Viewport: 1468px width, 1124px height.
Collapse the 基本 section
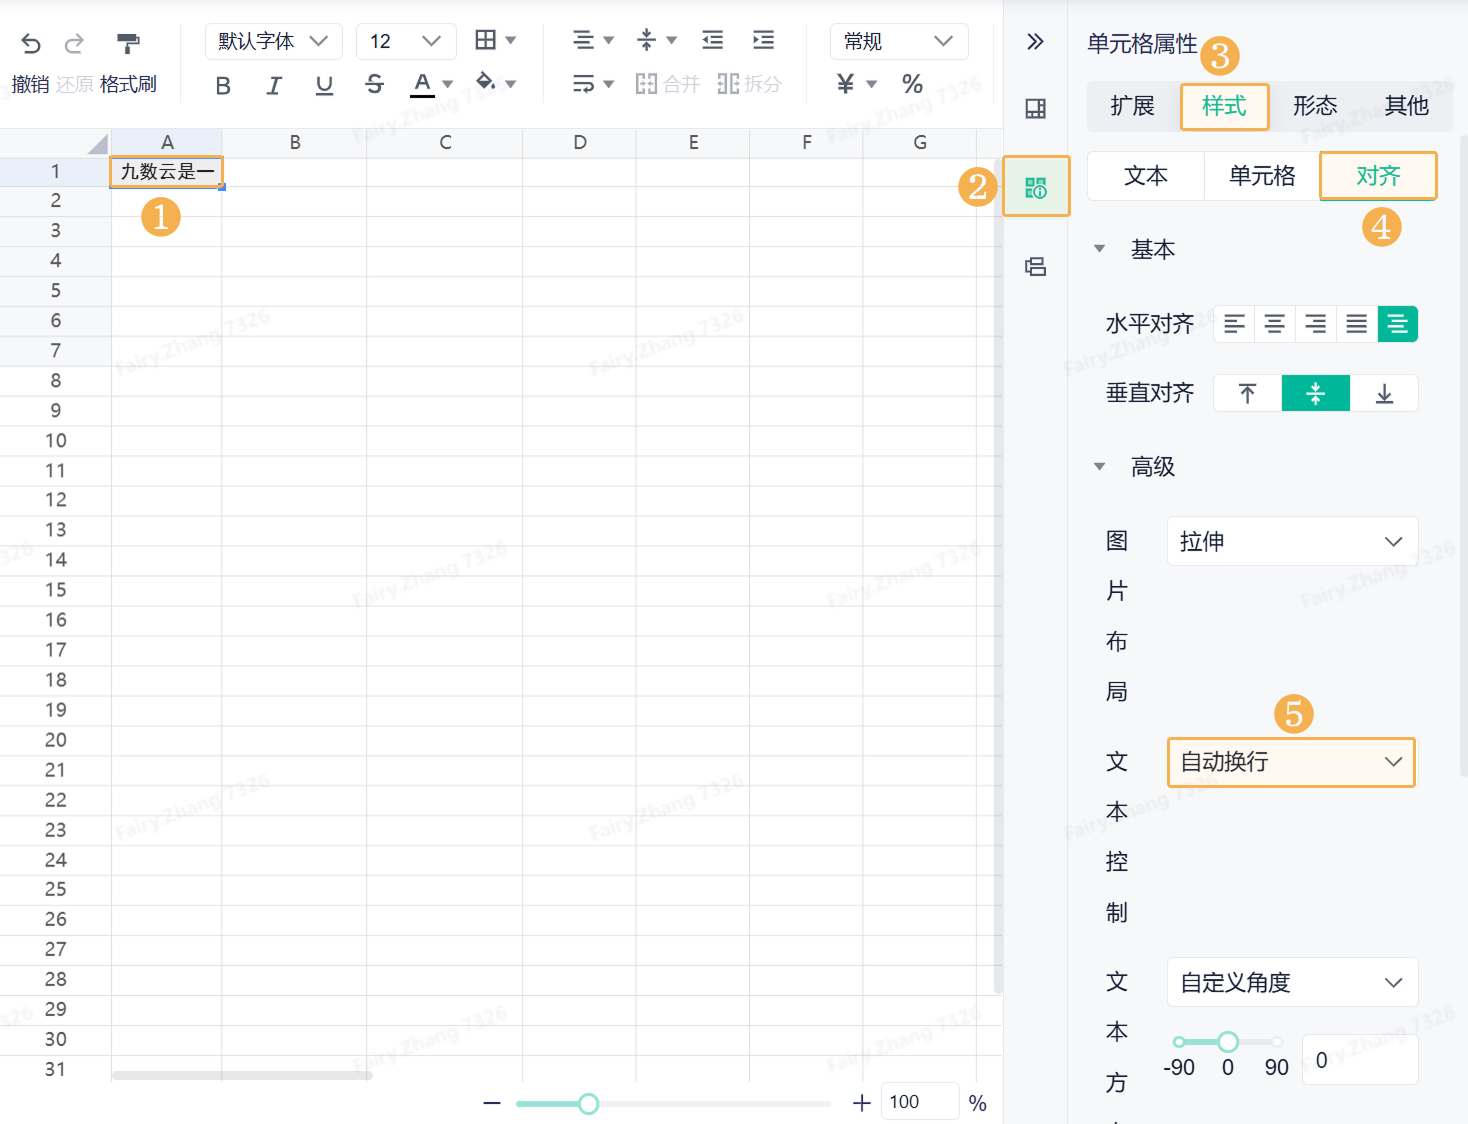1100,249
